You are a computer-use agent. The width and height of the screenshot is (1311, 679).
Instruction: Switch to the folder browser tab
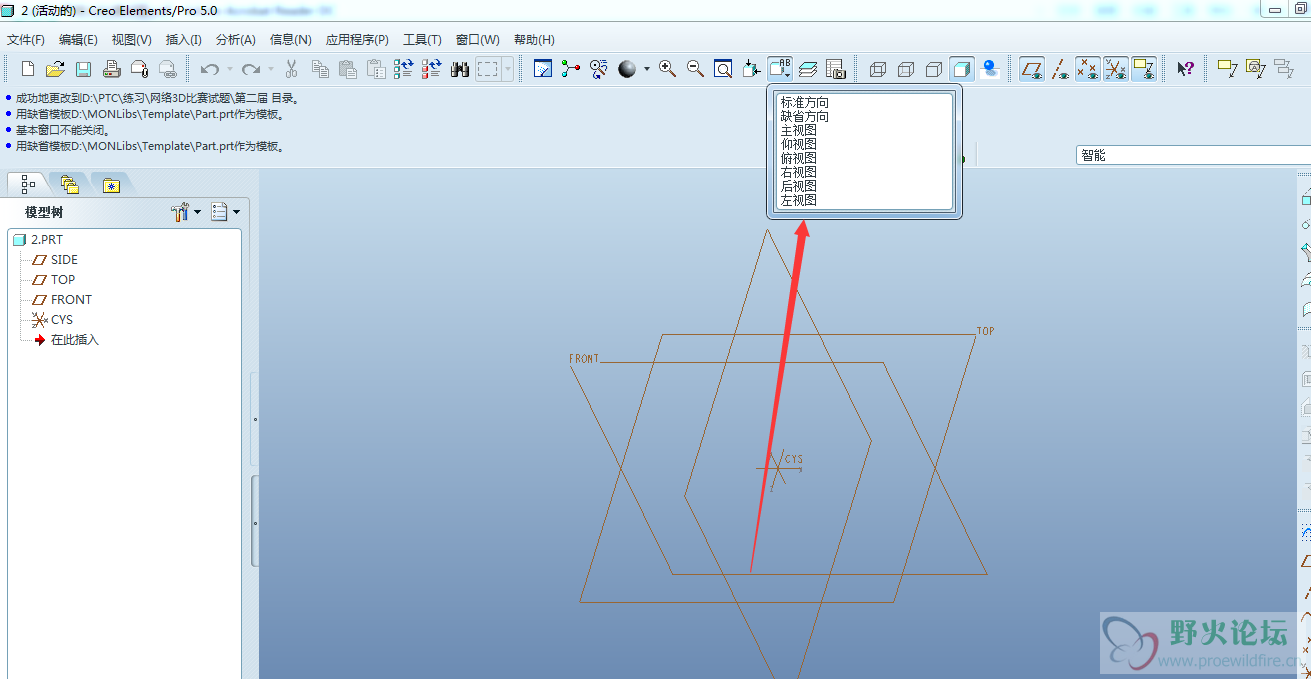[69, 184]
